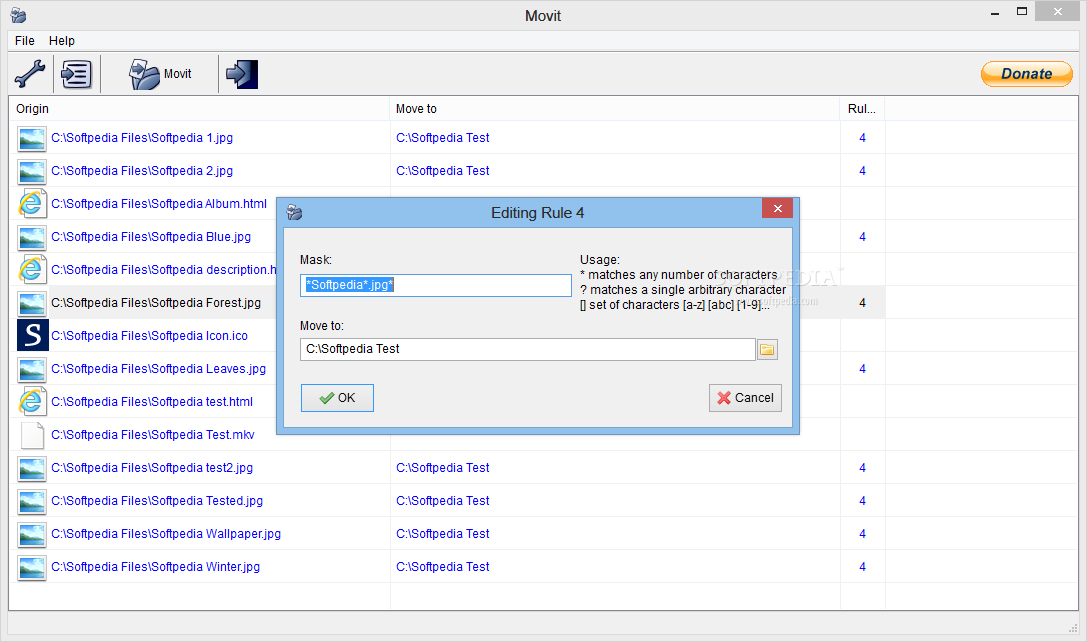
Task: Click IE icon of Softpedia description file
Action: (x=32, y=270)
